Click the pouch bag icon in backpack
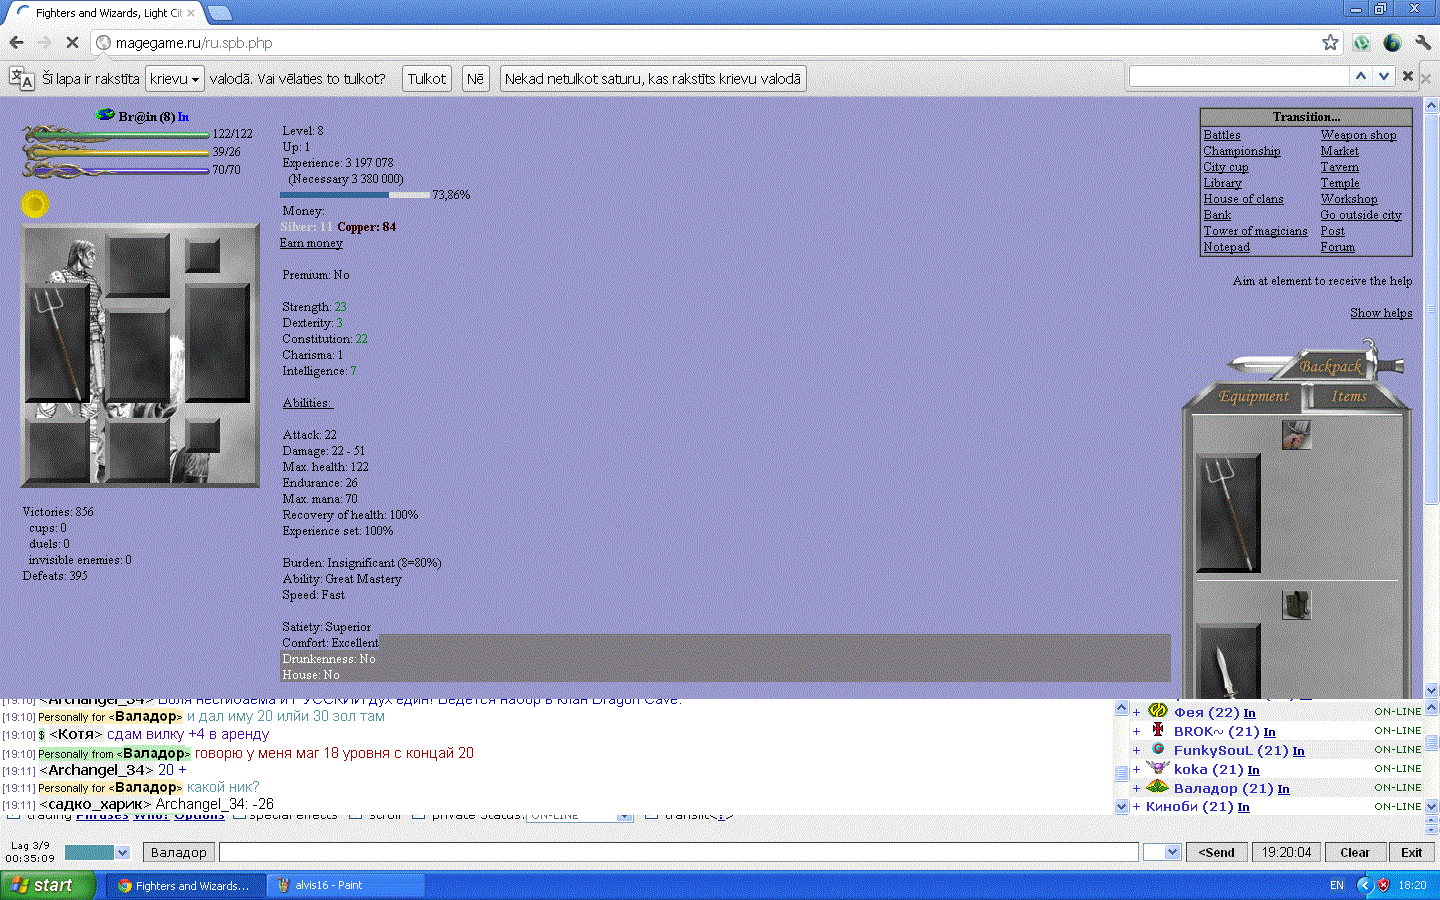The width and height of the screenshot is (1440, 900). [1296, 605]
